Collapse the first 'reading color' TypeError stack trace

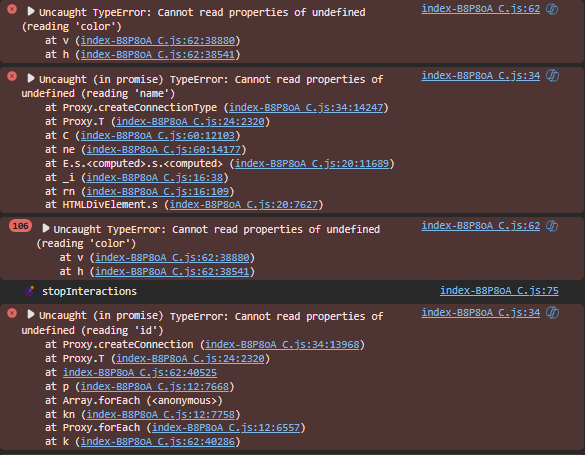click(x=31, y=11)
